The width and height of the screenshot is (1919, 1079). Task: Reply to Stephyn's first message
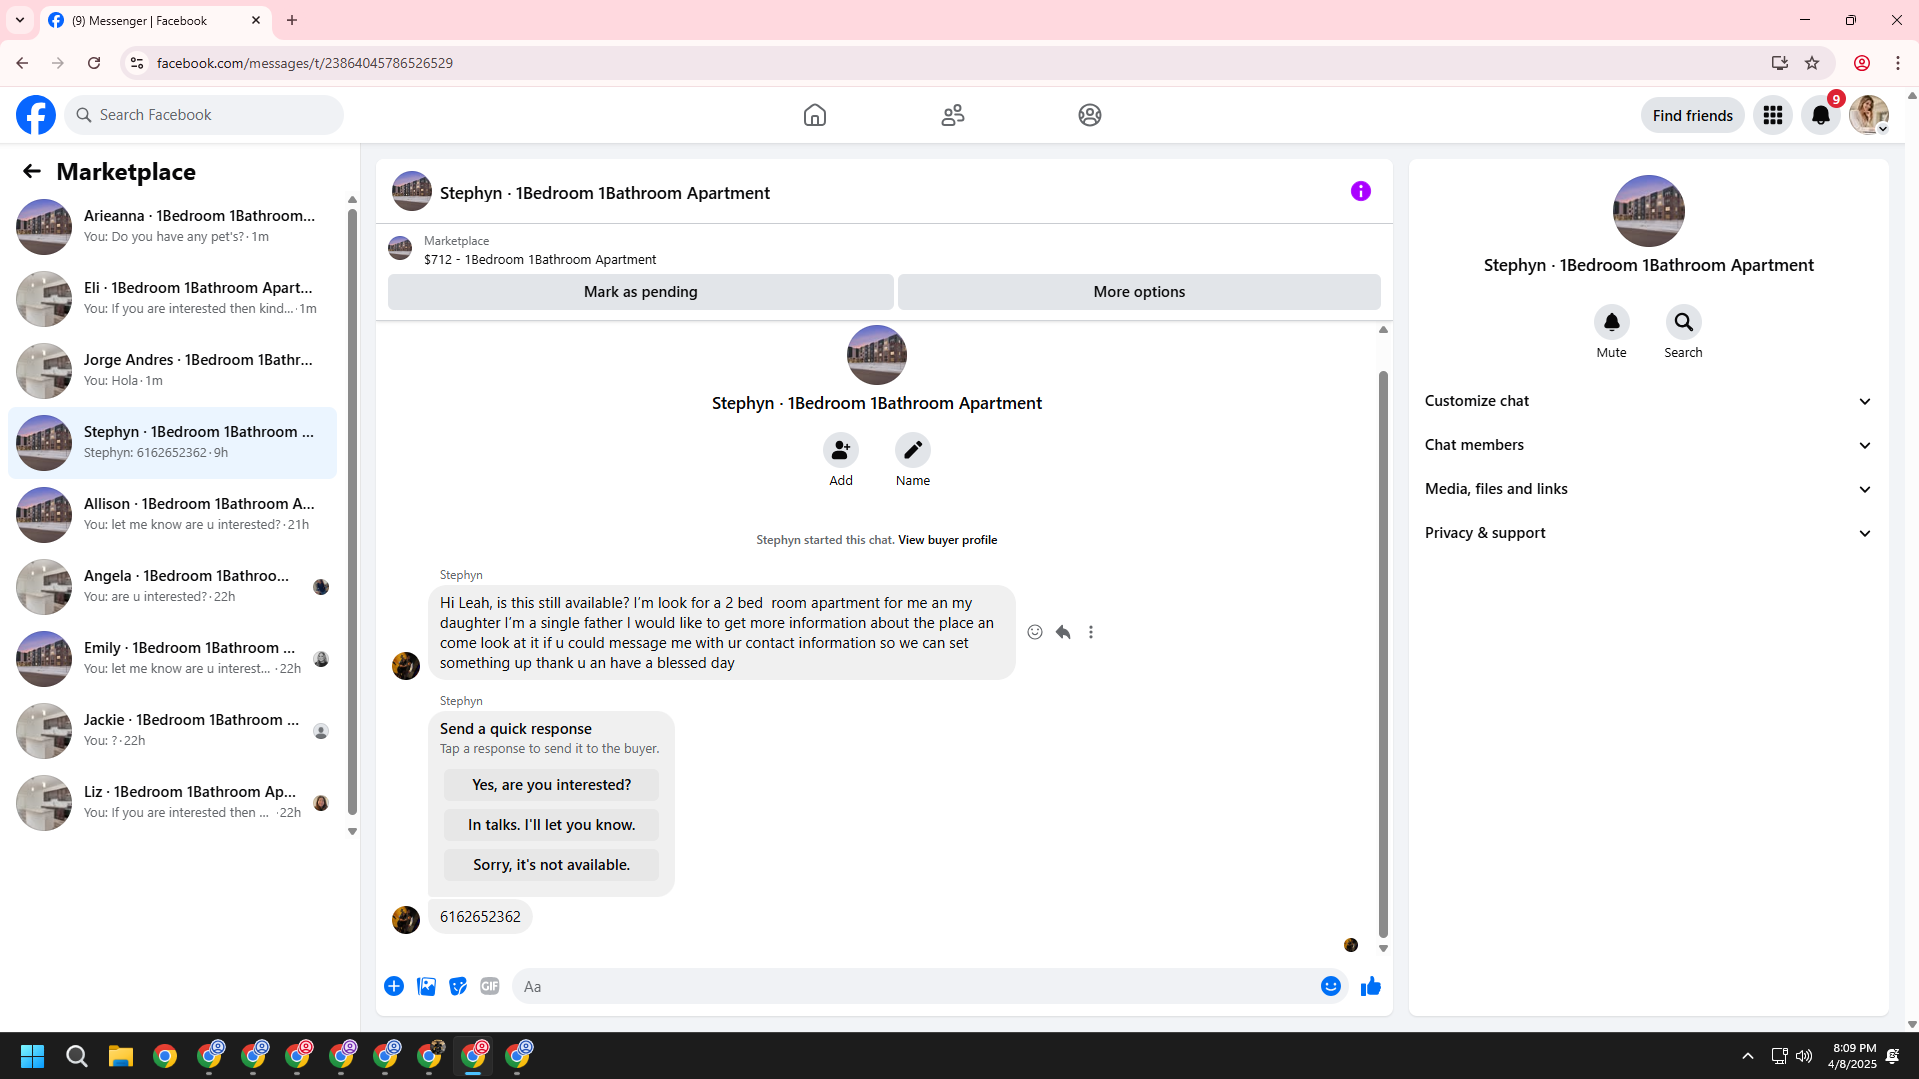click(x=1063, y=632)
